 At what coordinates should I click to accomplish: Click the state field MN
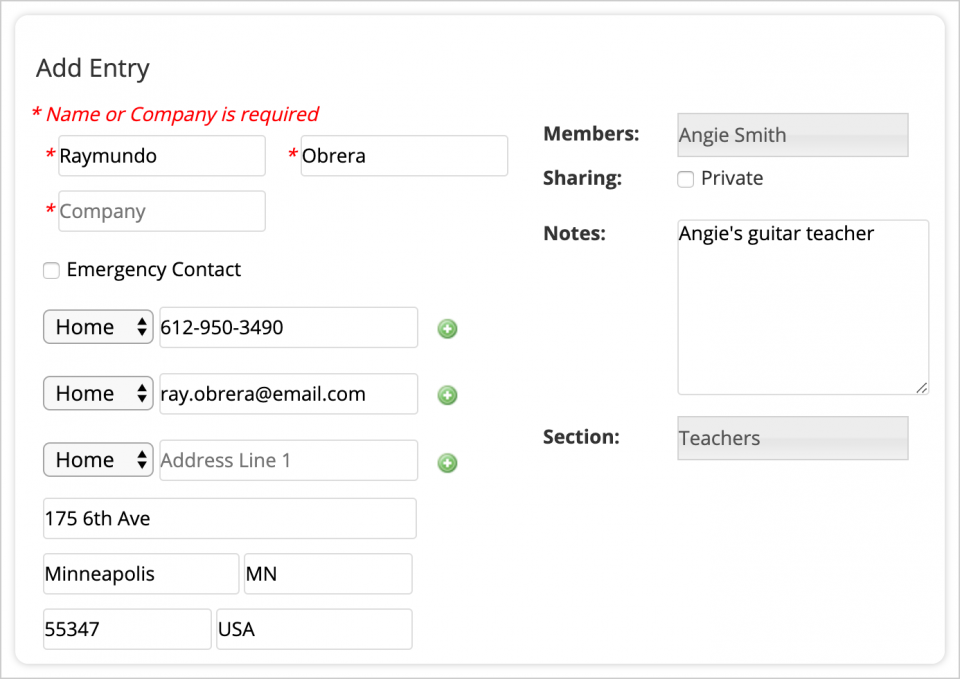[328, 574]
